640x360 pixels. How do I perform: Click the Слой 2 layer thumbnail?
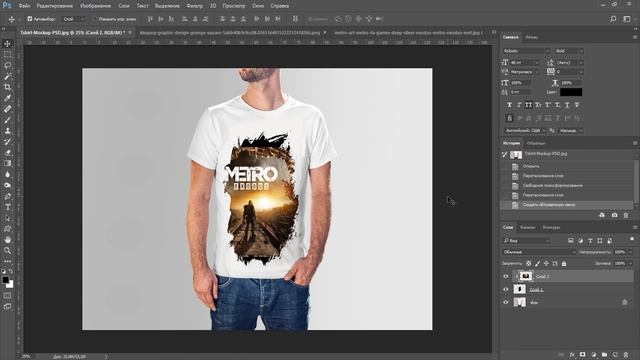click(x=526, y=276)
